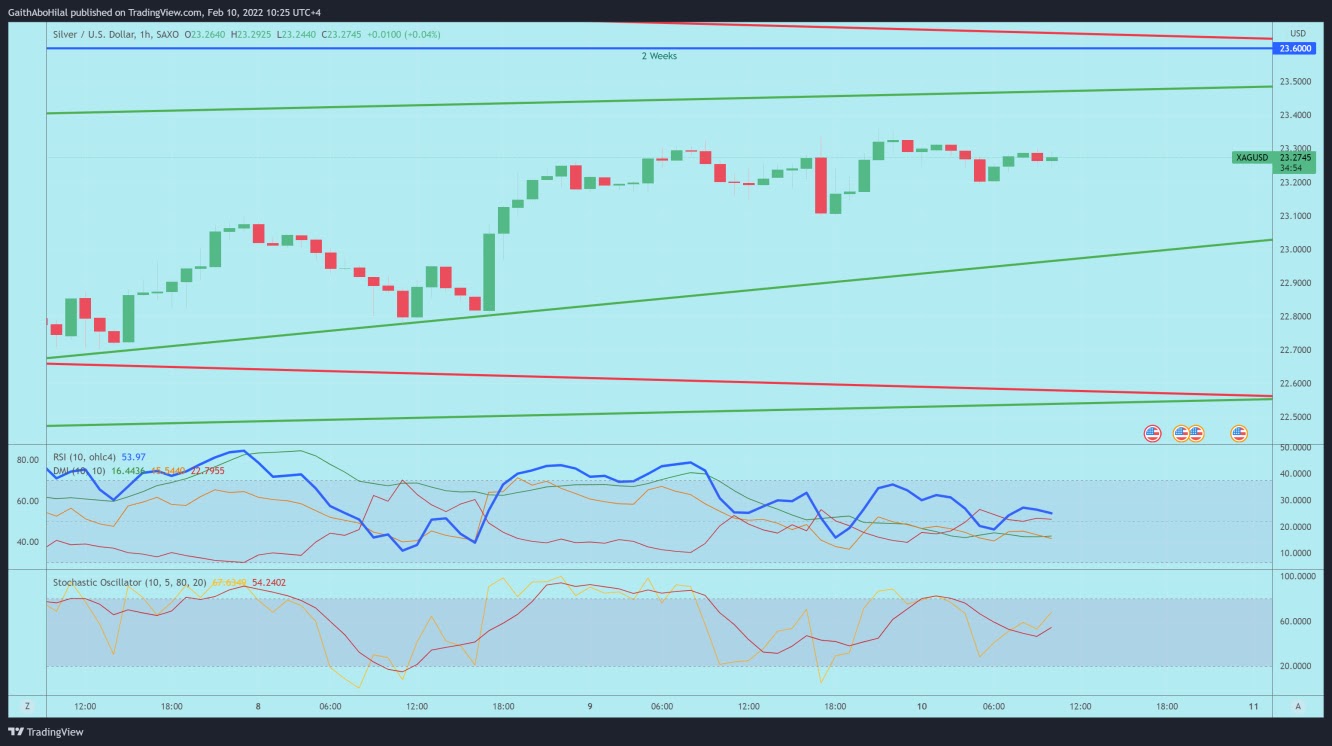Image resolution: width=1332 pixels, height=746 pixels.
Task: Click the US flag event icon with red ring
Action: [x=1152, y=433]
